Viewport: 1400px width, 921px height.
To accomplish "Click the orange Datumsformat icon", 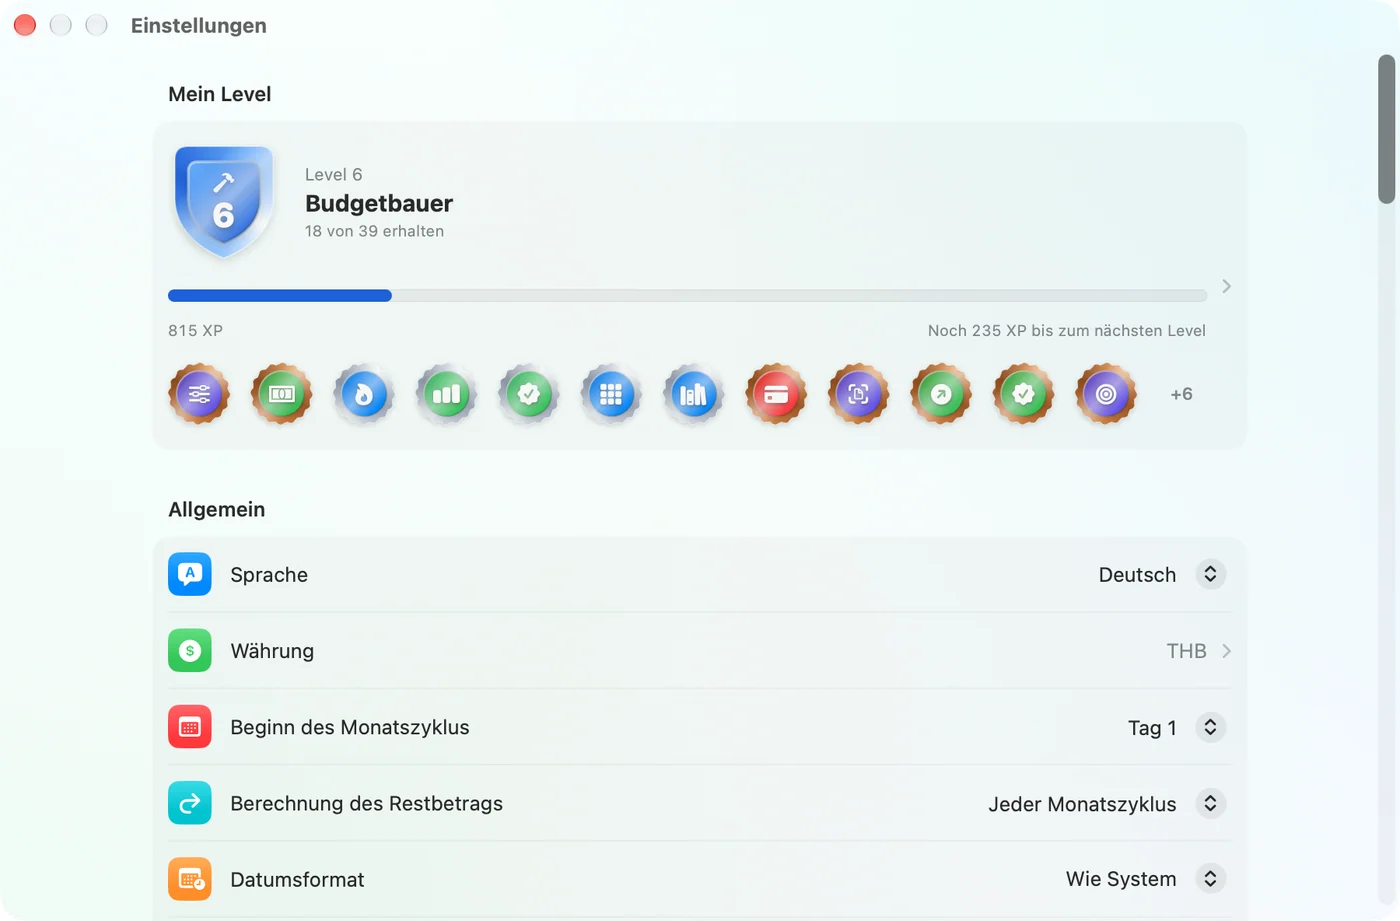I will coord(190,879).
